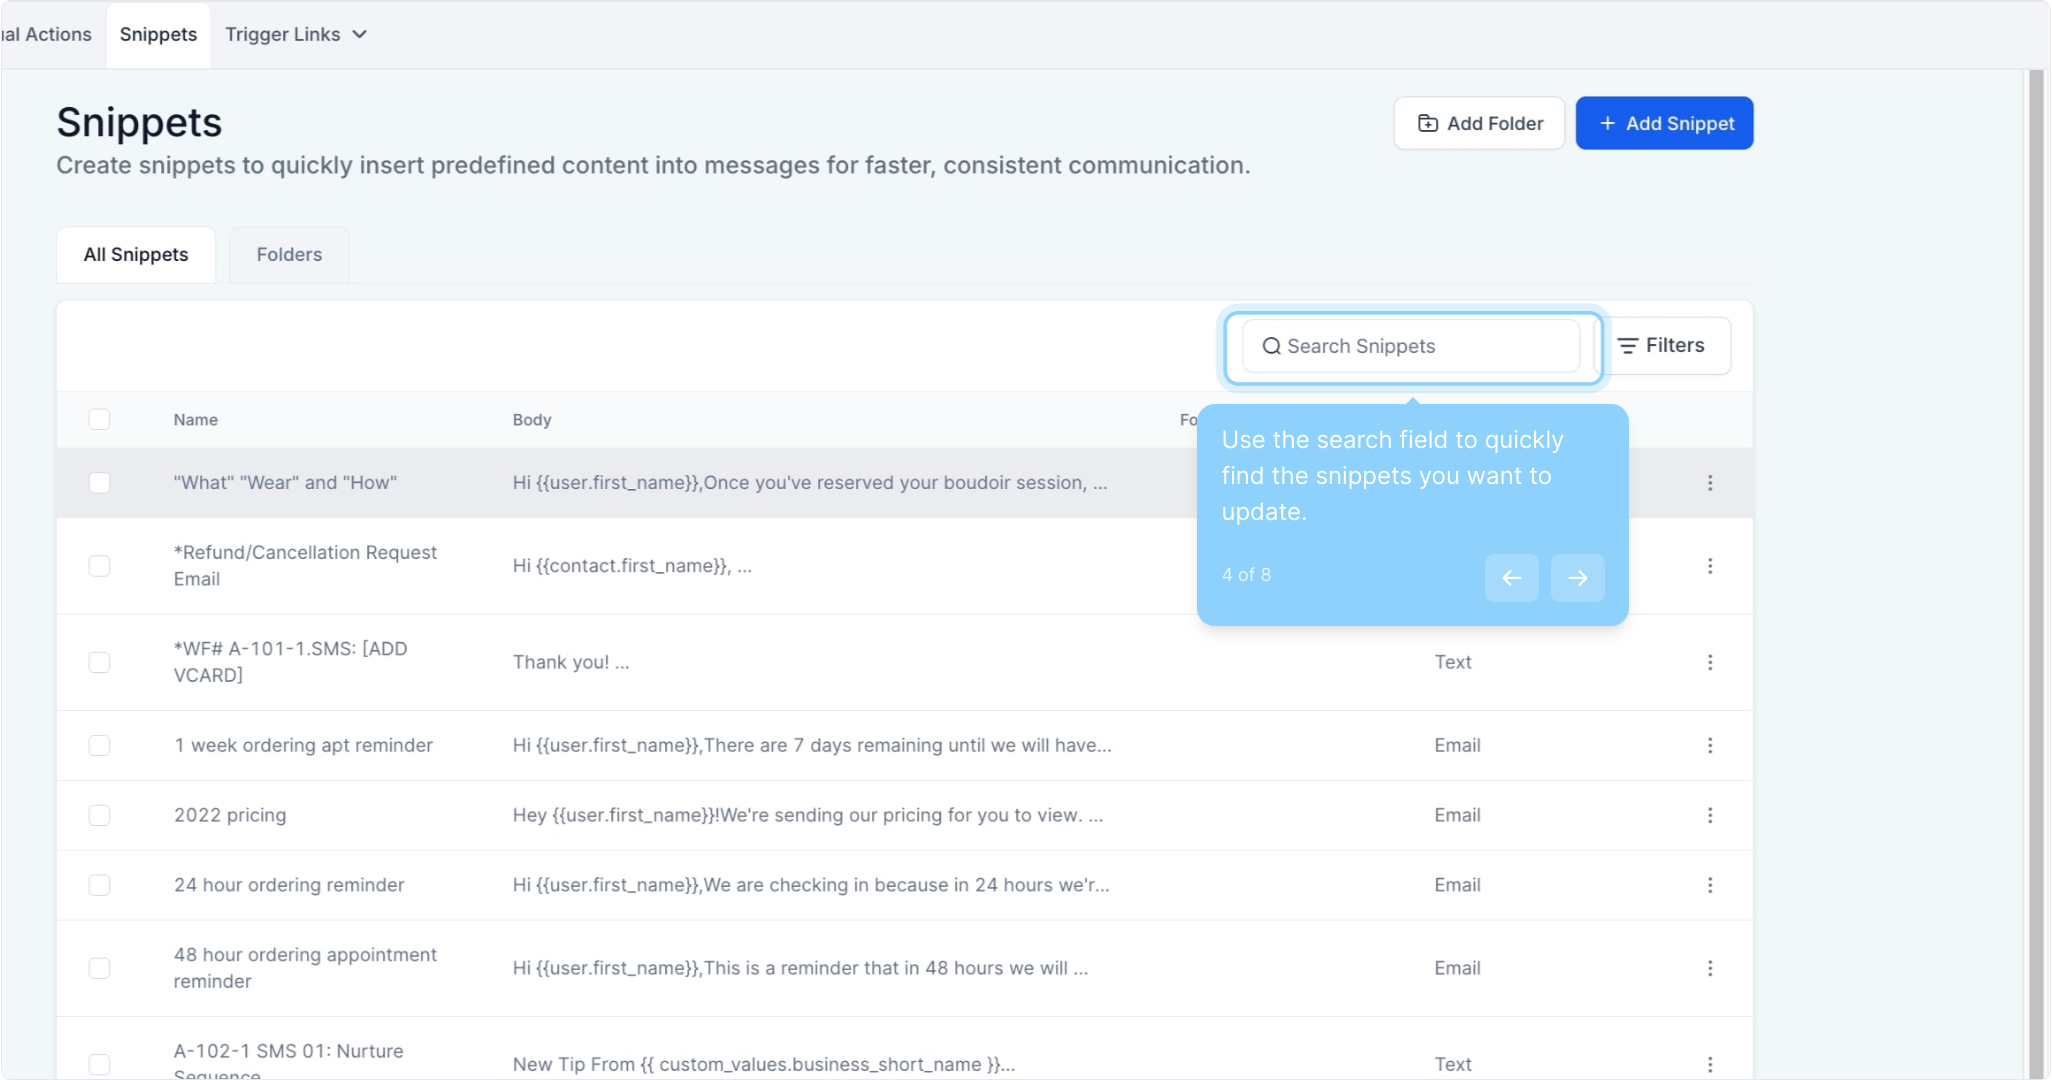The width and height of the screenshot is (2052, 1080).
Task: Open three-dot menu for 2022 pricing row
Action: tap(1710, 815)
